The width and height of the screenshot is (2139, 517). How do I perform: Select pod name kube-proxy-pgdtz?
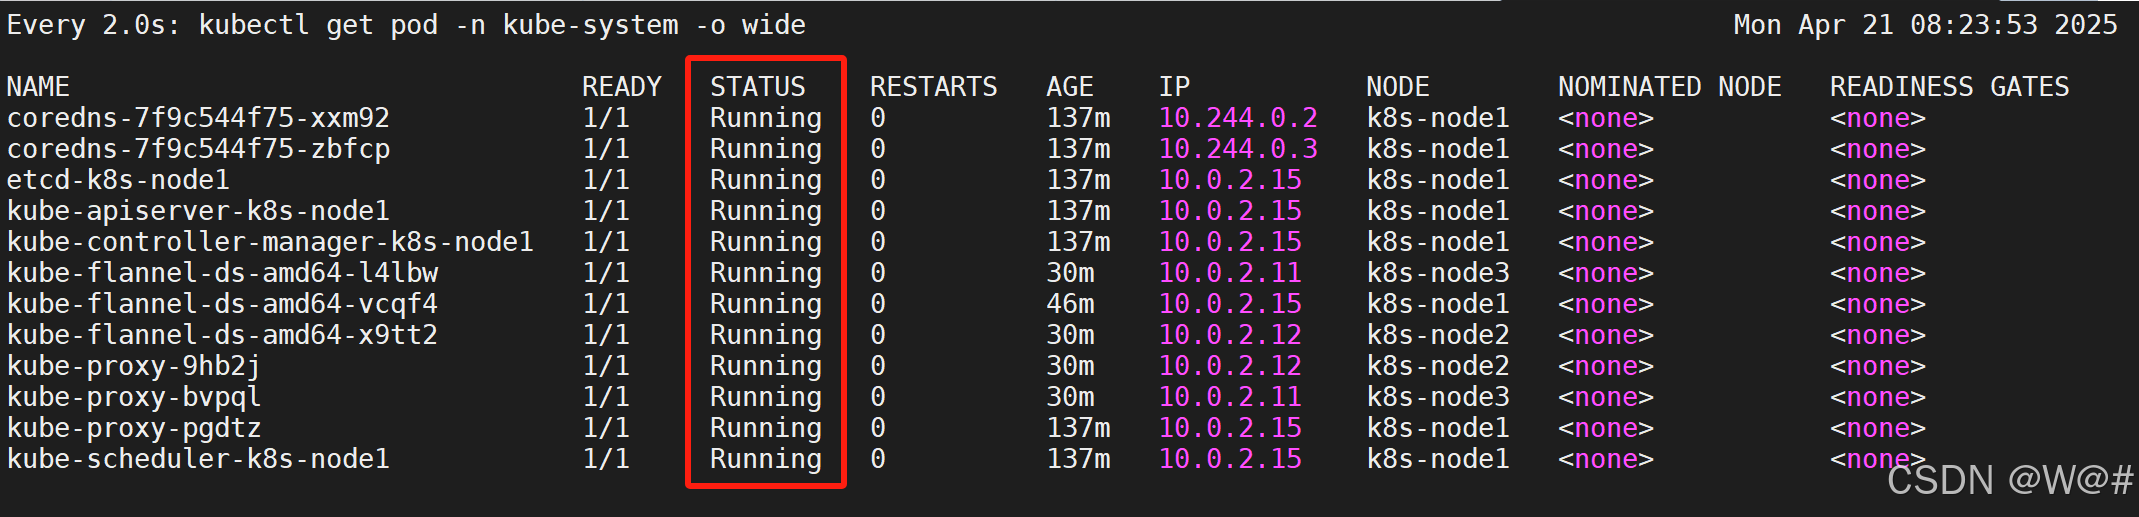click(x=134, y=428)
